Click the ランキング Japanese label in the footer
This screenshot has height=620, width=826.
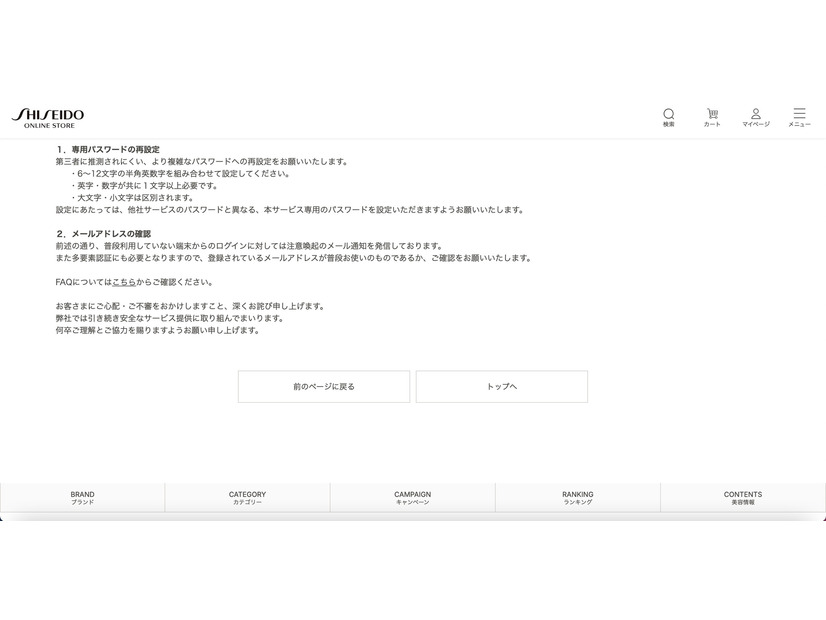[x=578, y=503]
